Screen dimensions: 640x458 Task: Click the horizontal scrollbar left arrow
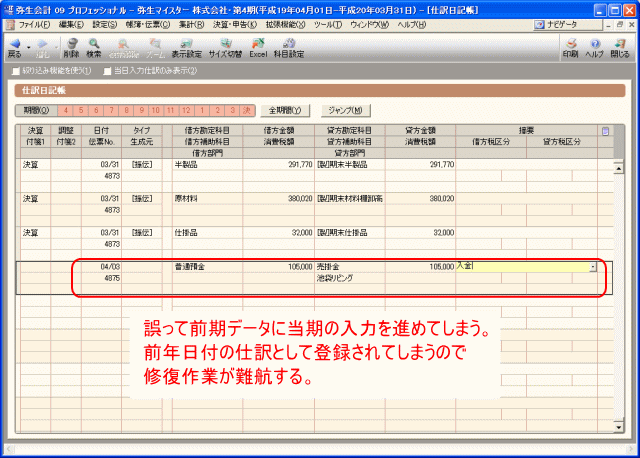10,449
